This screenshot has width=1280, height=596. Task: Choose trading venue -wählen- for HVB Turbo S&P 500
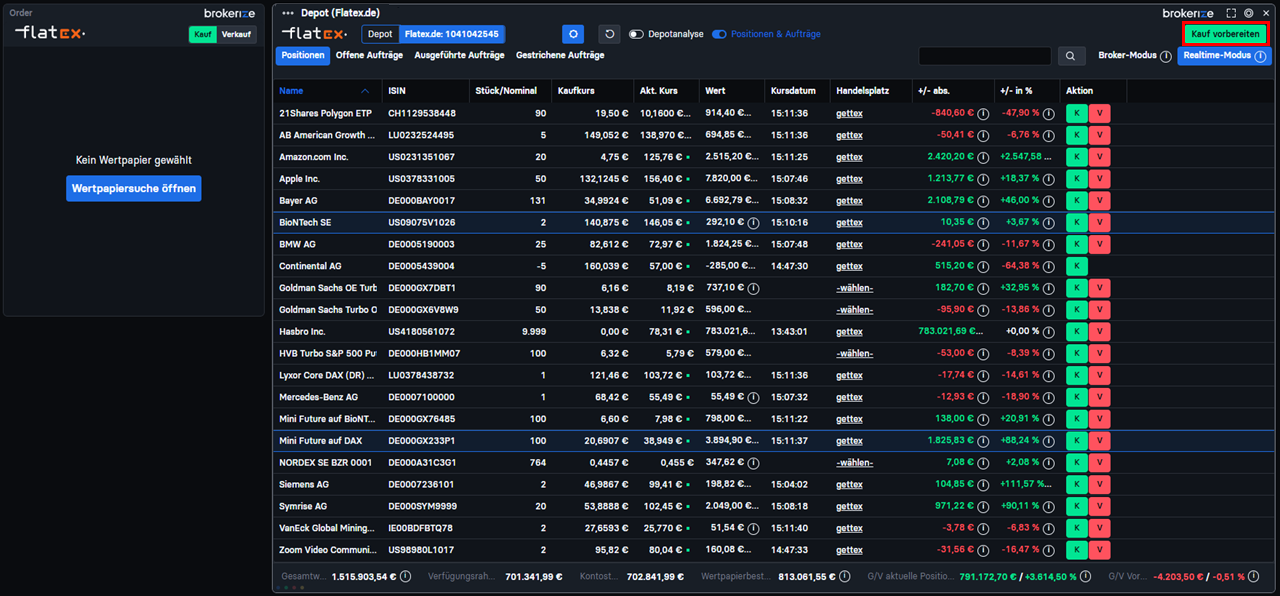(855, 353)
